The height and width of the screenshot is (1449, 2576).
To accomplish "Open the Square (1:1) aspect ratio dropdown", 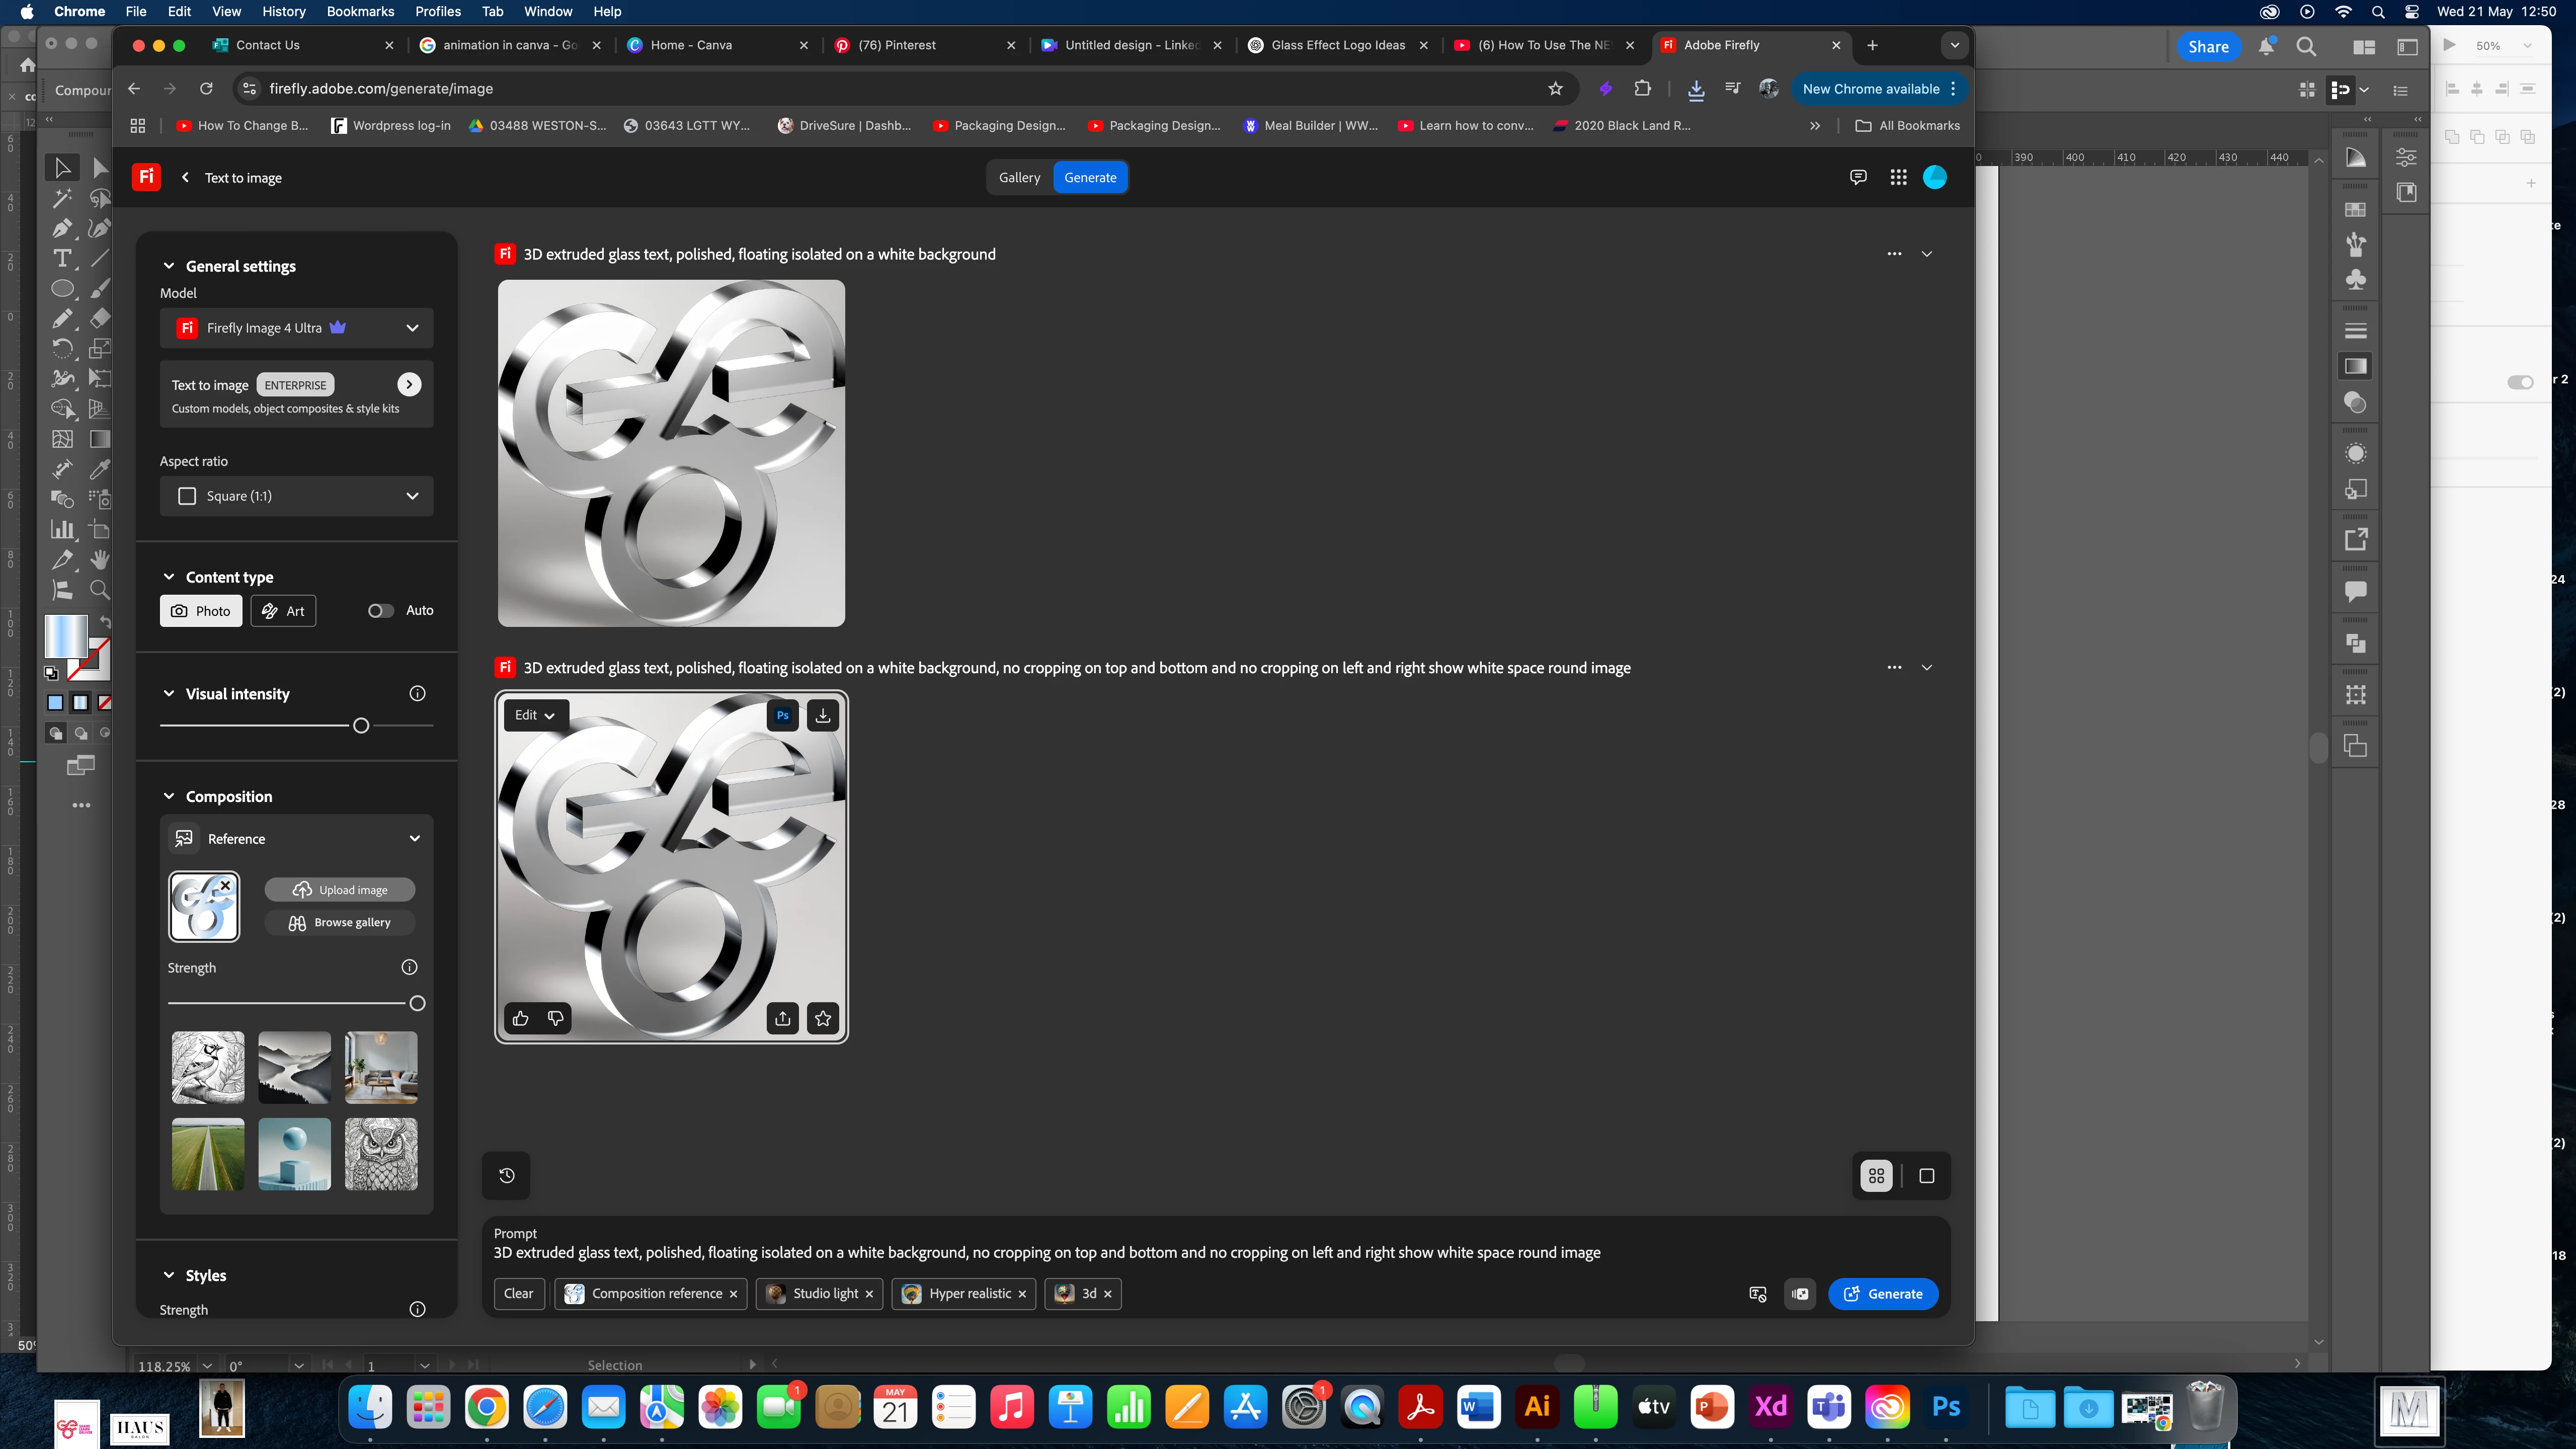I will 297,496.
